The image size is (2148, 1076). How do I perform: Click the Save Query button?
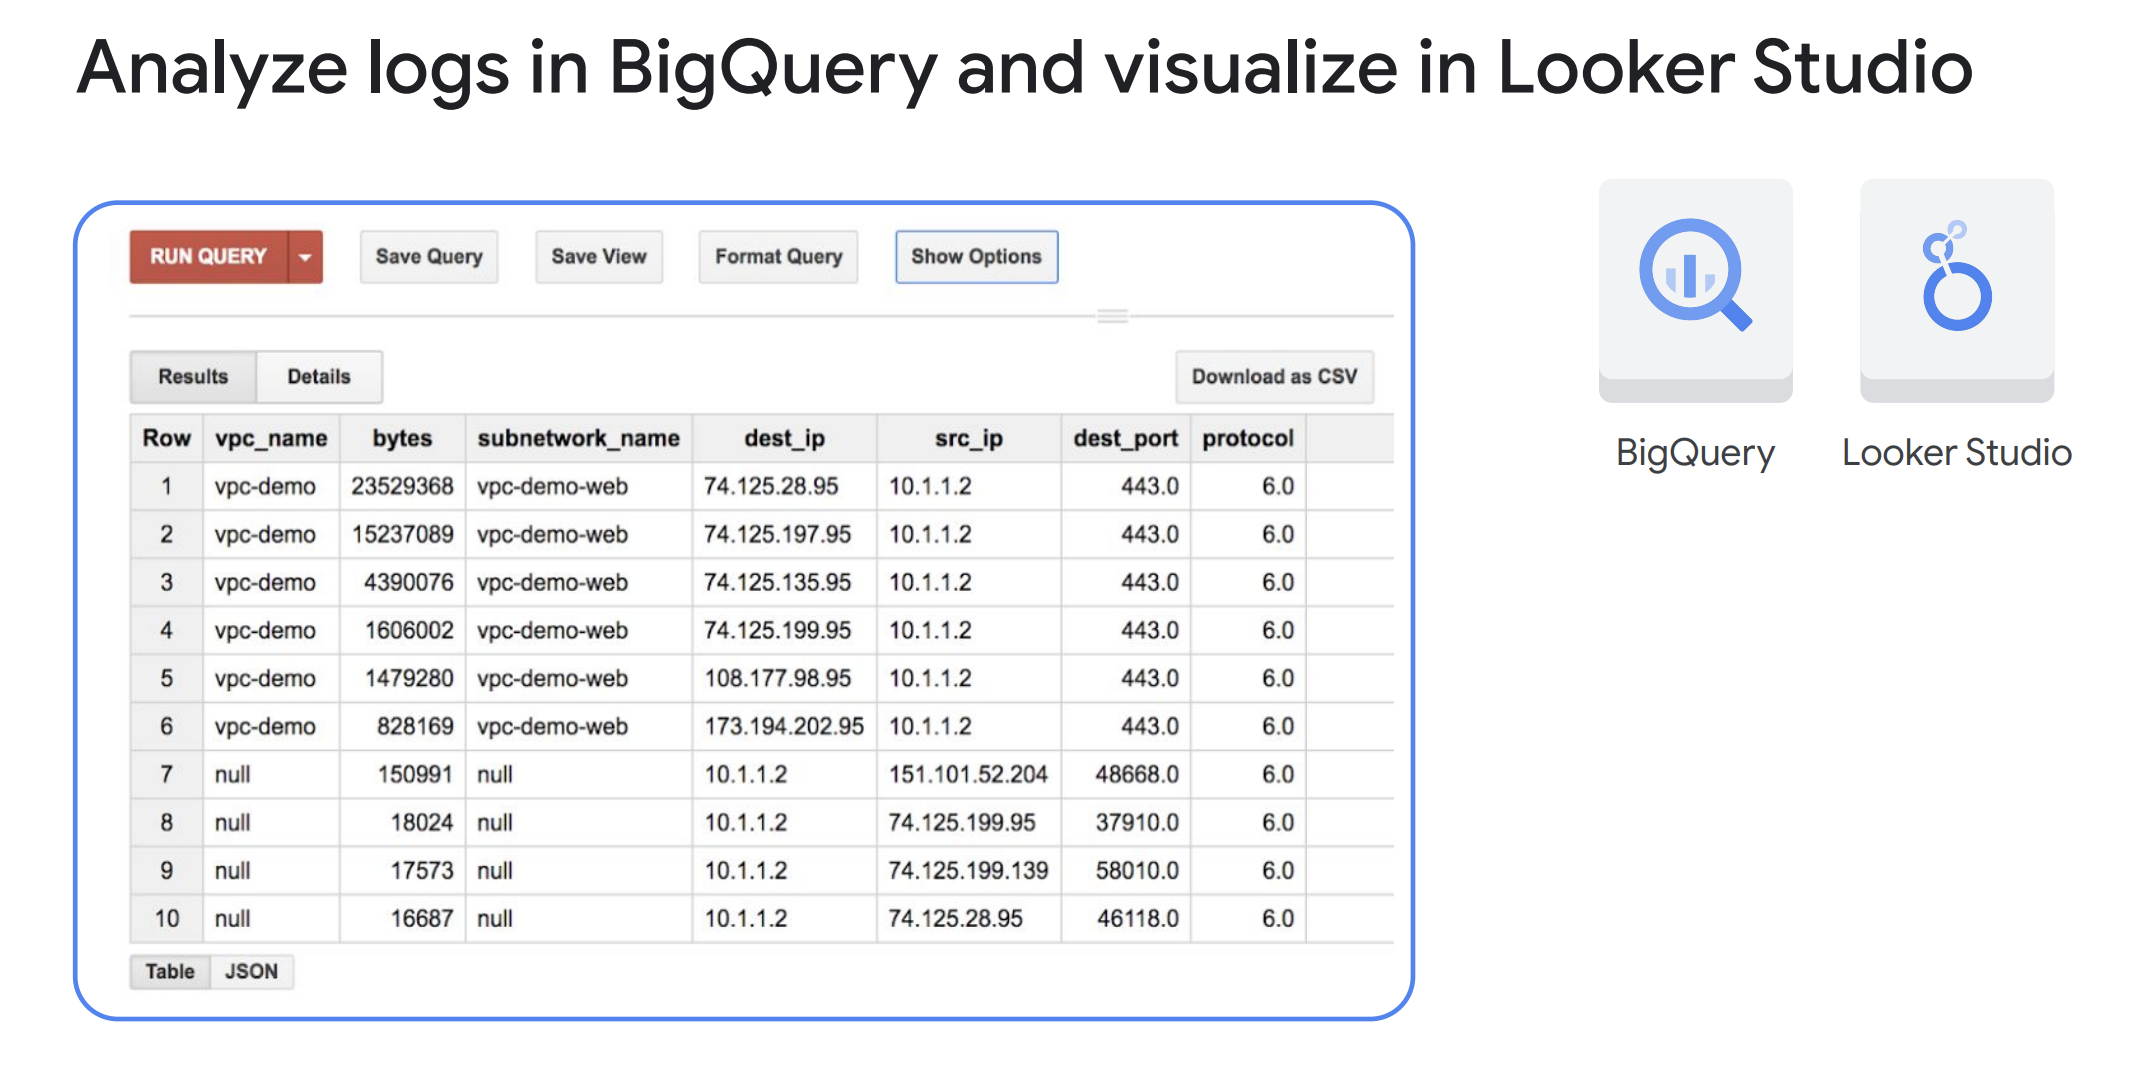429,257
